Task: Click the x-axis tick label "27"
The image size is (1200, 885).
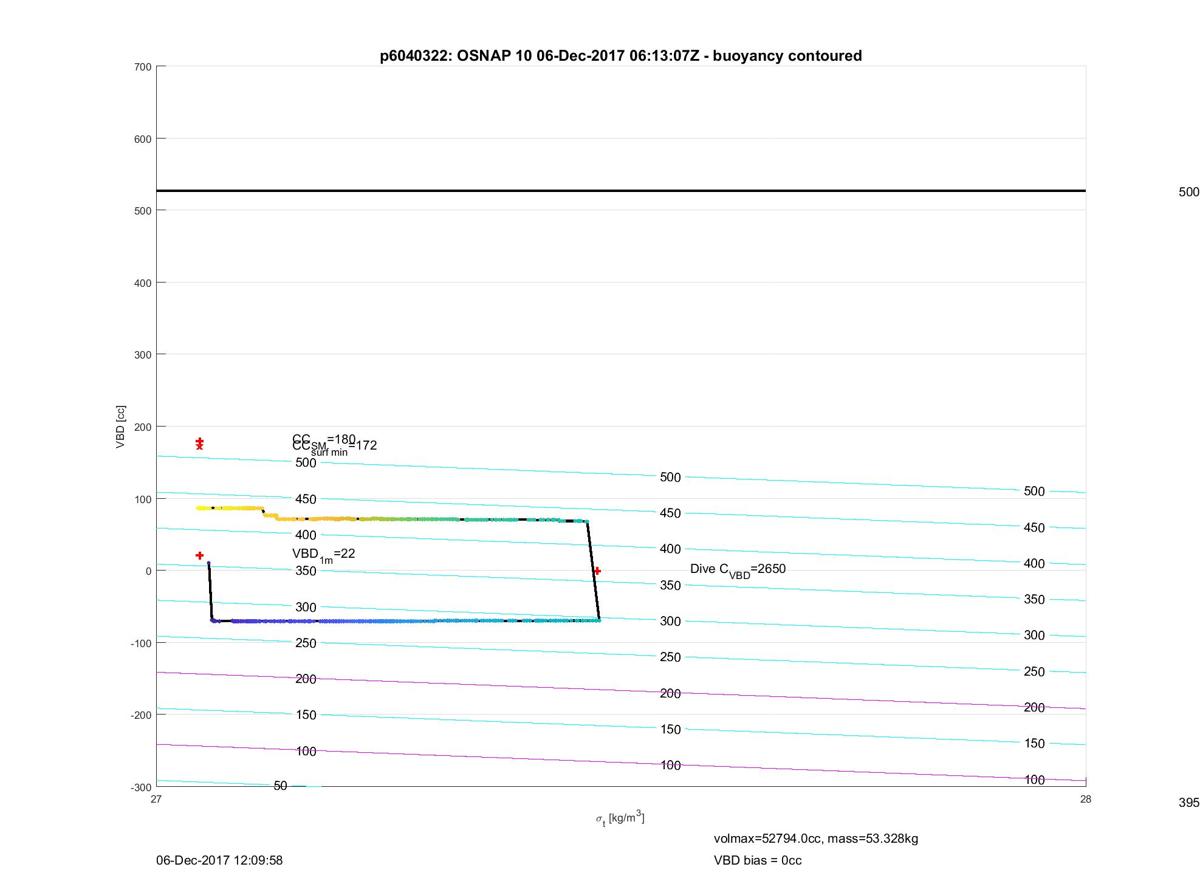Action: [x=156, y=799]
